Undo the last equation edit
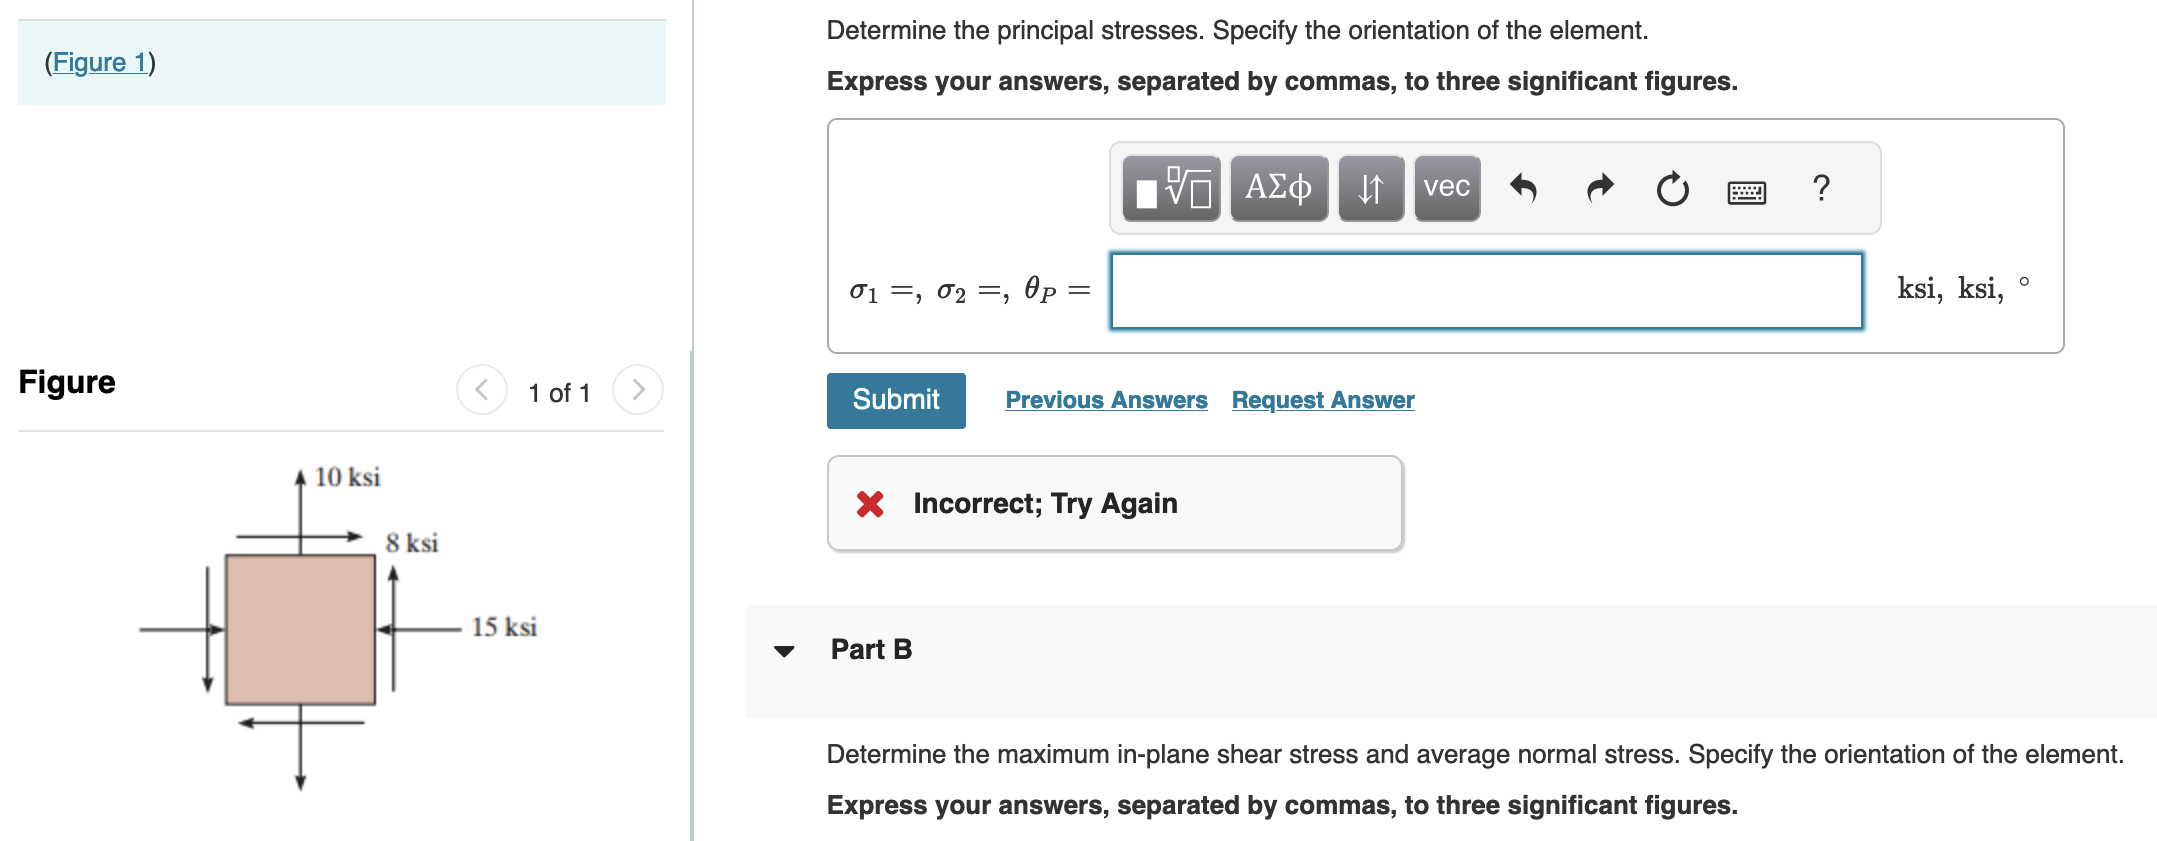This screenshot has width=2157, height=841. click(1525, 188)
